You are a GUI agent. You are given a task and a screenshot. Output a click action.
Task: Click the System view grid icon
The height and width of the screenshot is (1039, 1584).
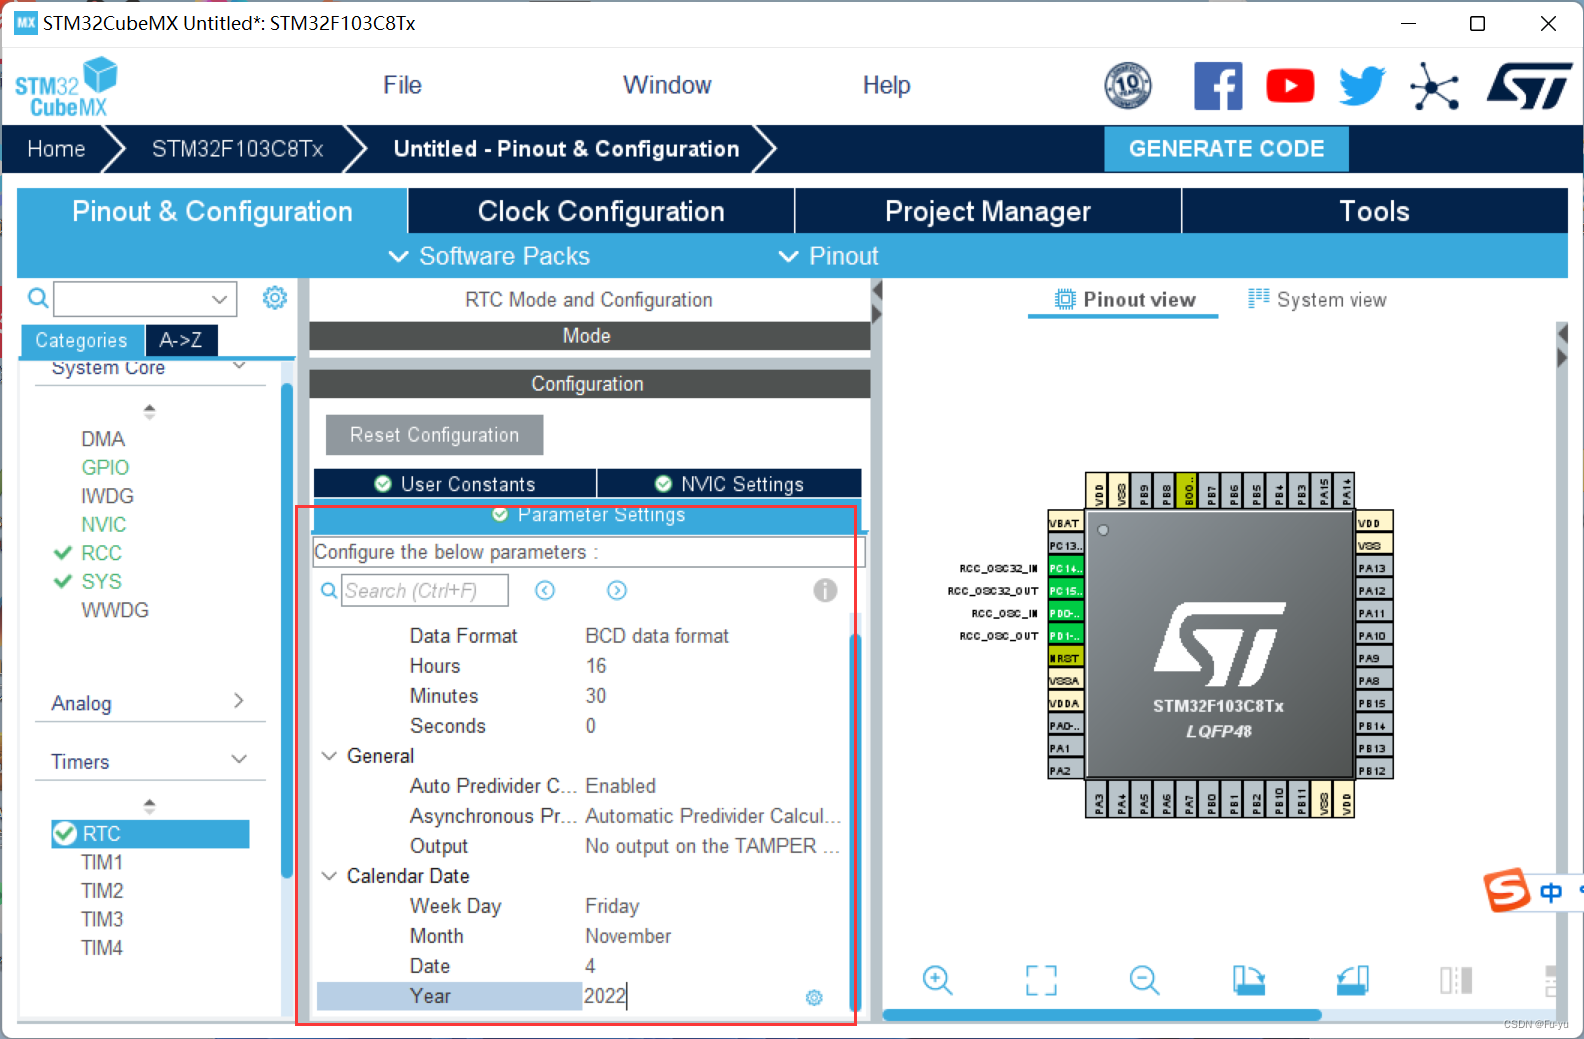[x=1258, y=298]
